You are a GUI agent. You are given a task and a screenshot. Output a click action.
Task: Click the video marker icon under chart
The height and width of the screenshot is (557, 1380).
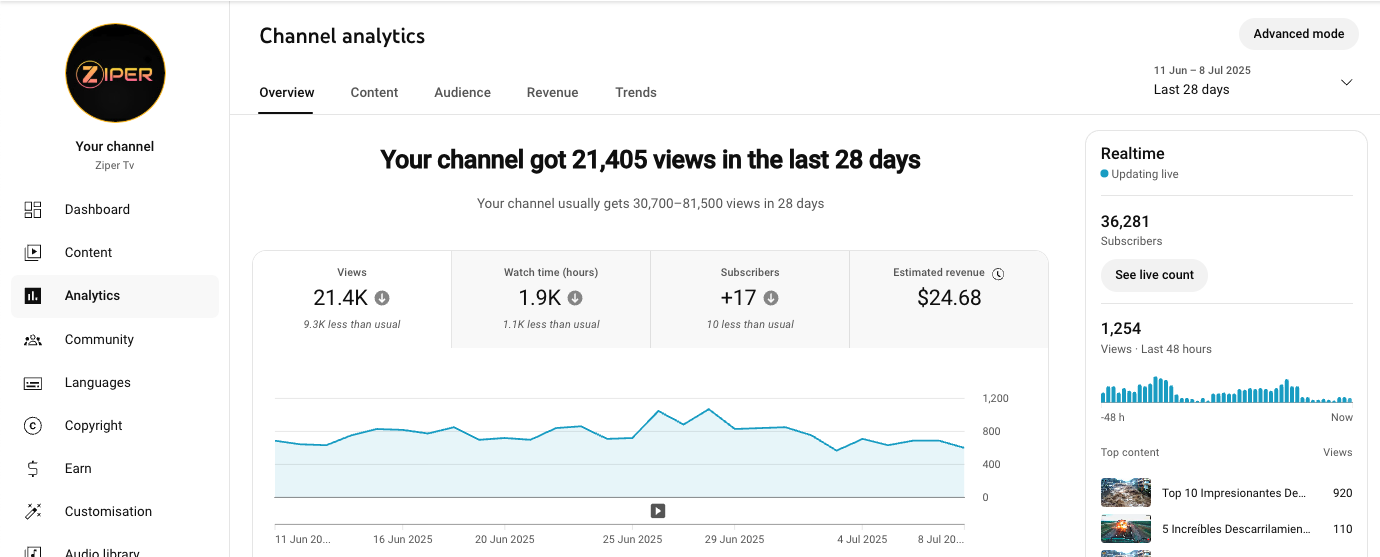pyautogui.click(x=658, y=511)
